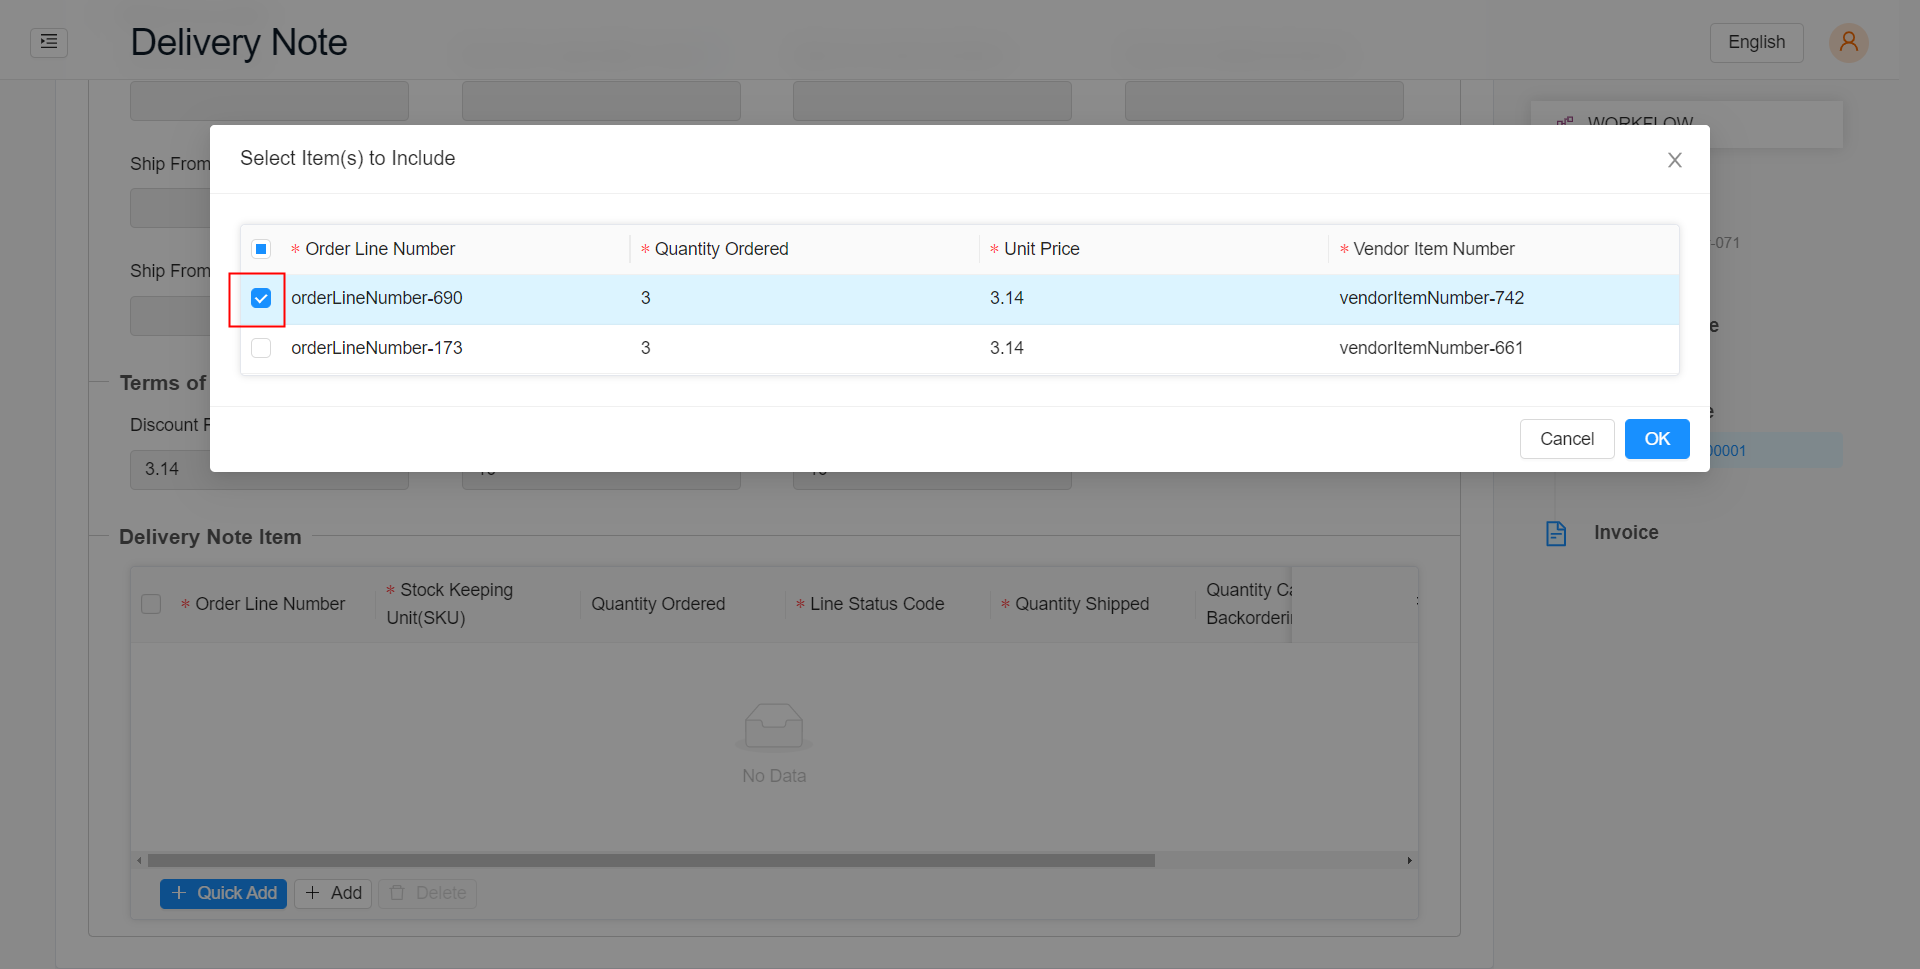The width and height of the screenshot is (1920, 969).
Task: Click the Line Status Code column header
Action: (x=877, y=604)
